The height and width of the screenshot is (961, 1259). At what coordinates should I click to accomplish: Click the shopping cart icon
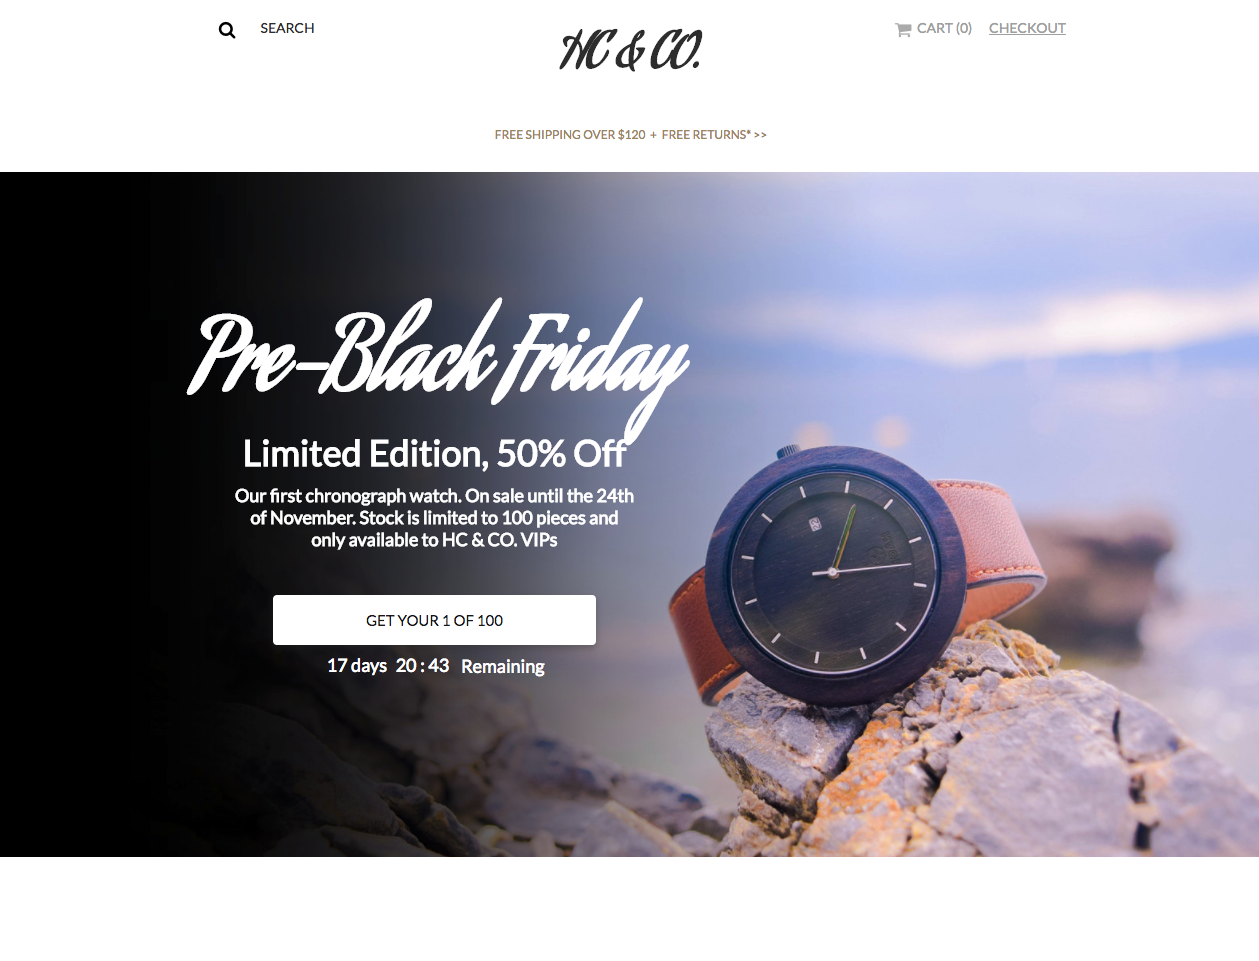tap(903, 30)
